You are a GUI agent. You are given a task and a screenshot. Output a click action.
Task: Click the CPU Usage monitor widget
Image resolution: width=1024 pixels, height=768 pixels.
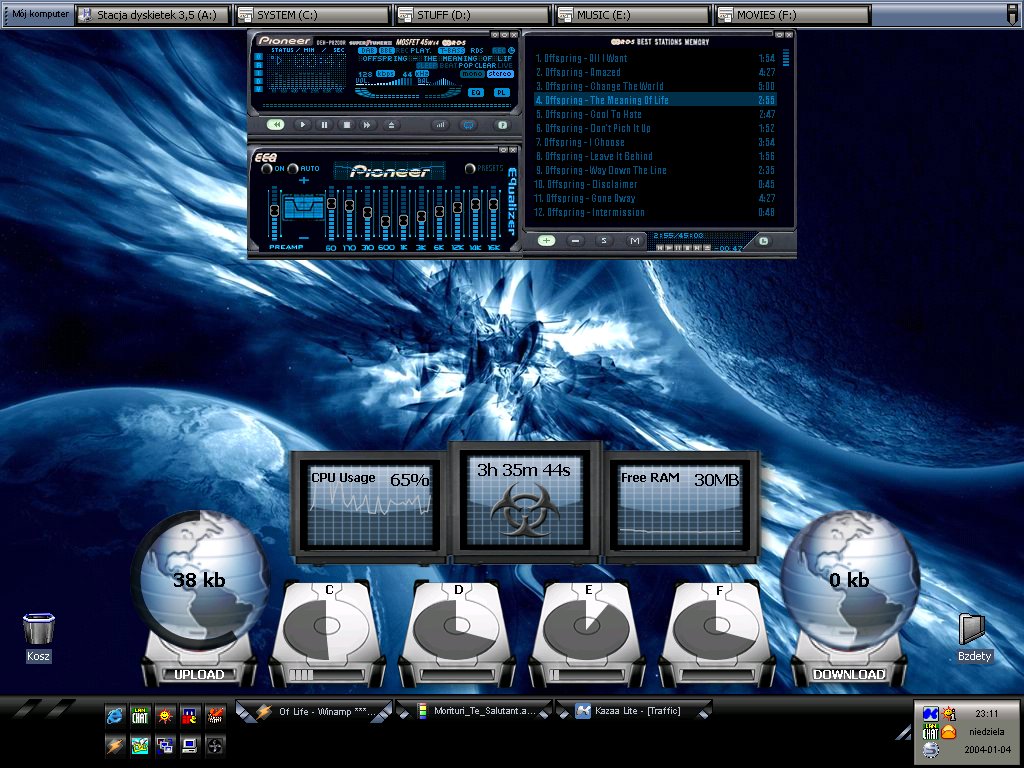[370, 505]
